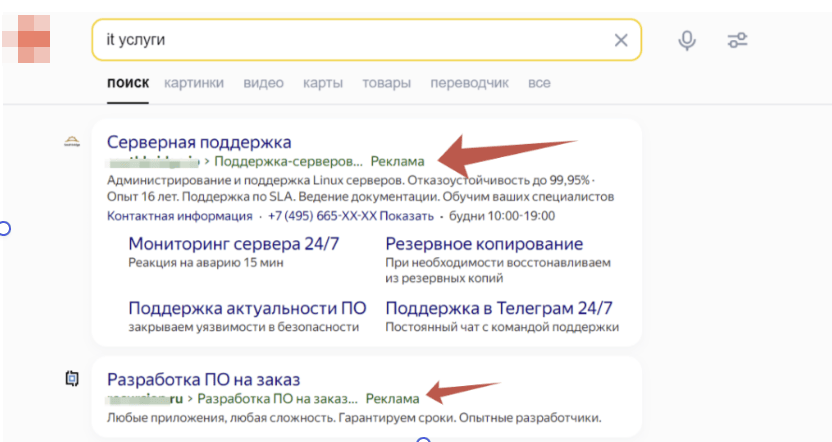This screenshot has width=832, height=442.
Task: Click text 'Постоянный чат с командой поддержки'
Action: [x=502, y=327]
